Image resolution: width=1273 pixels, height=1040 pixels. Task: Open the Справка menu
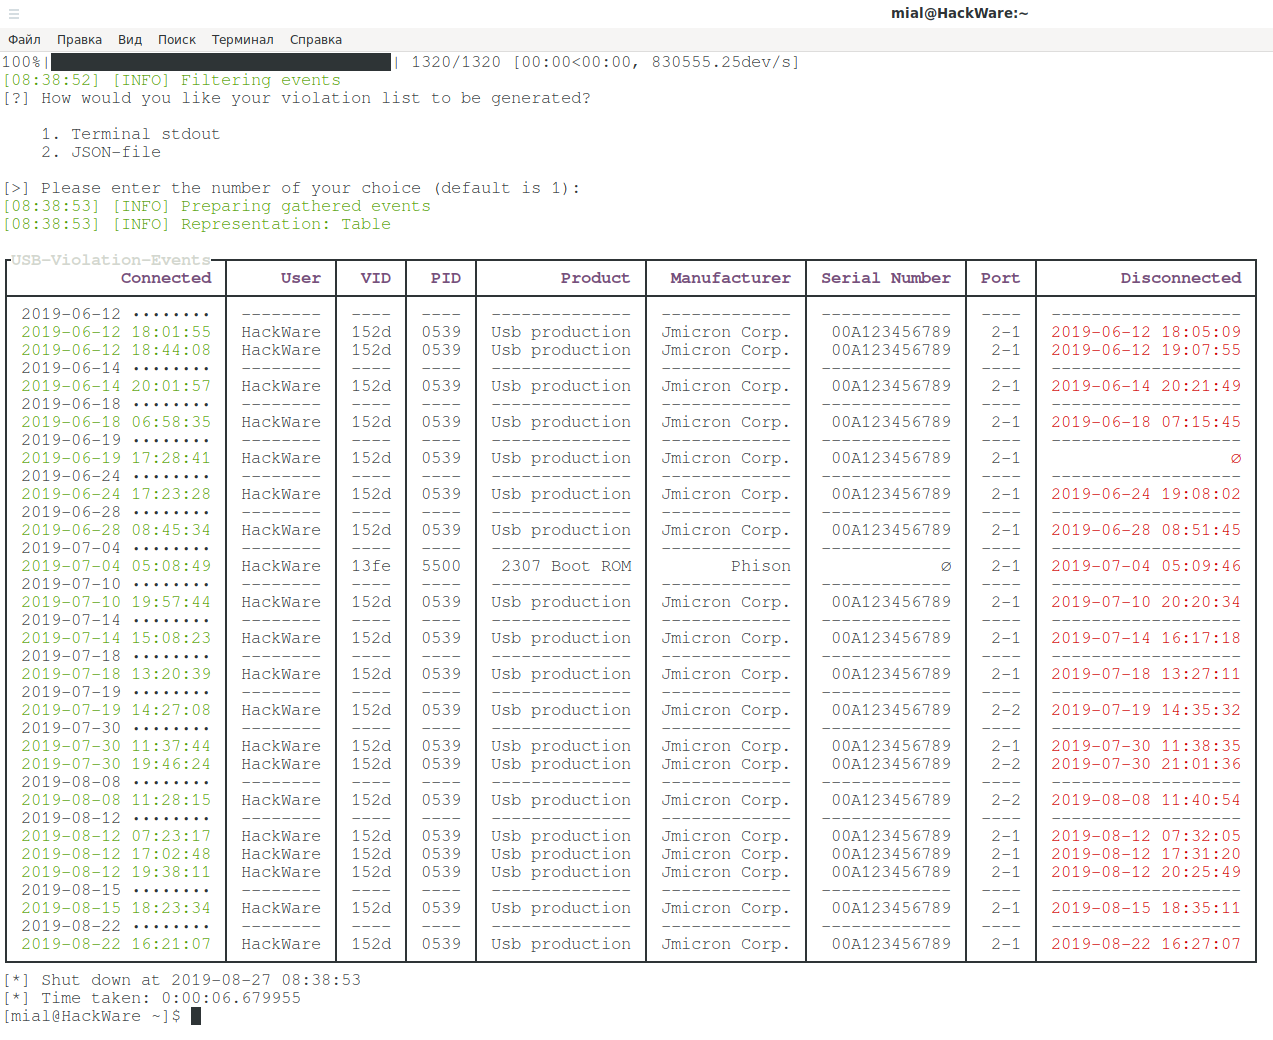pyautogui.click(x=316, y=40)
